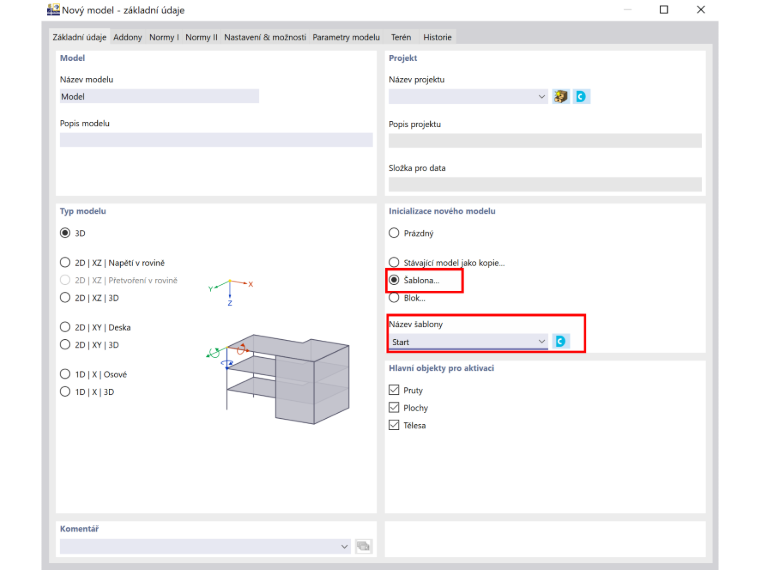Screen dimensions: 760x570
Task: Click the Složka pro data field
Action: [x=545, y=184]
